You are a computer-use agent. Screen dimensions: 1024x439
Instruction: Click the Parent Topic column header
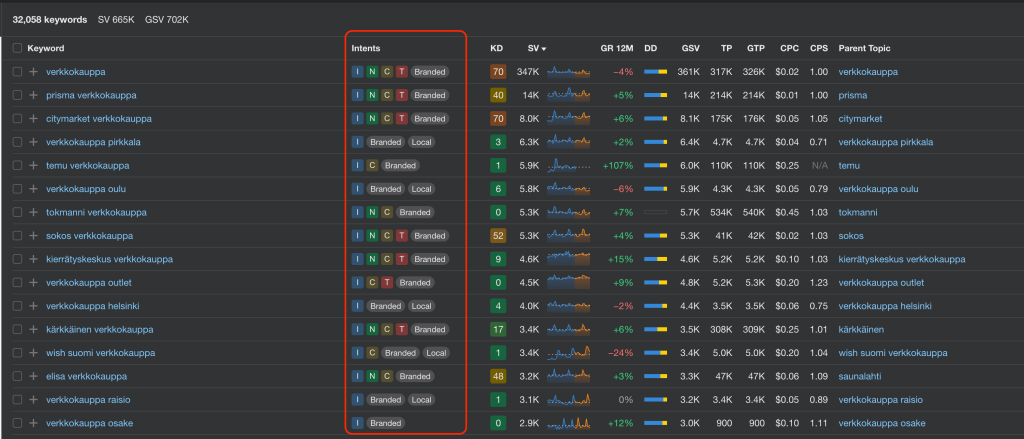click(864, 48)
